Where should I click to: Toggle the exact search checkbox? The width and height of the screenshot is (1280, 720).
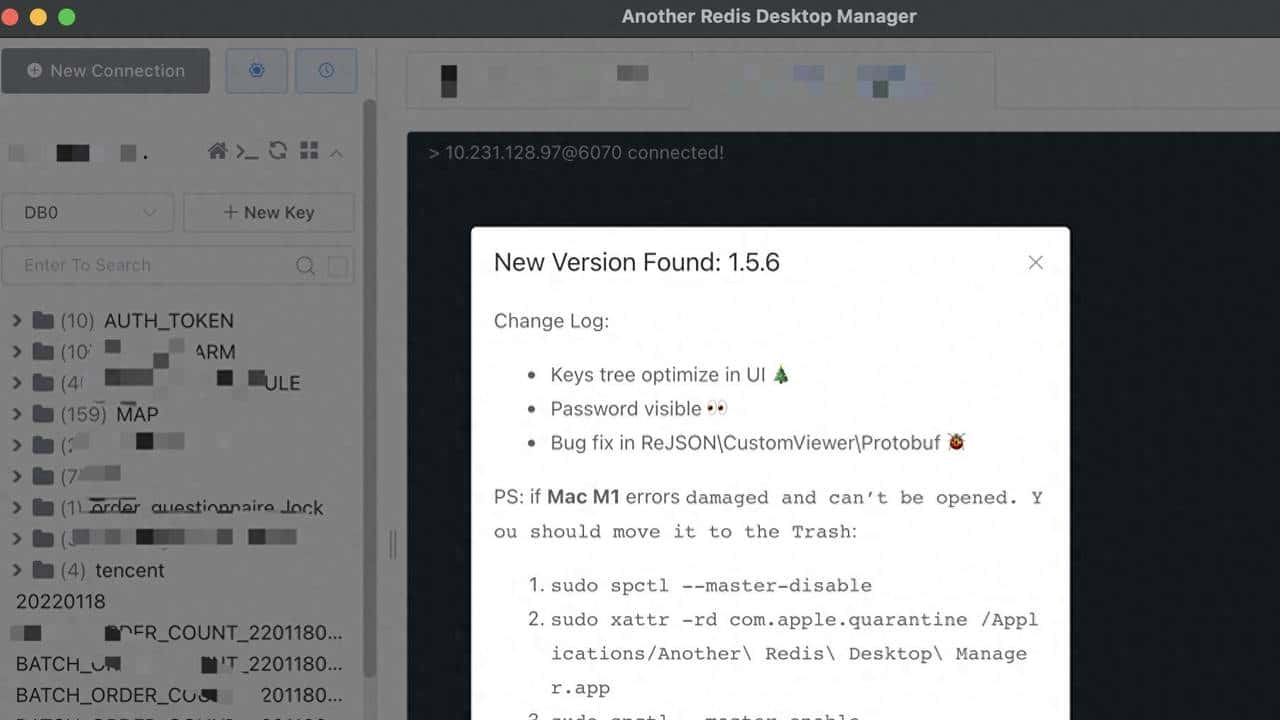[x=338, y=266]
